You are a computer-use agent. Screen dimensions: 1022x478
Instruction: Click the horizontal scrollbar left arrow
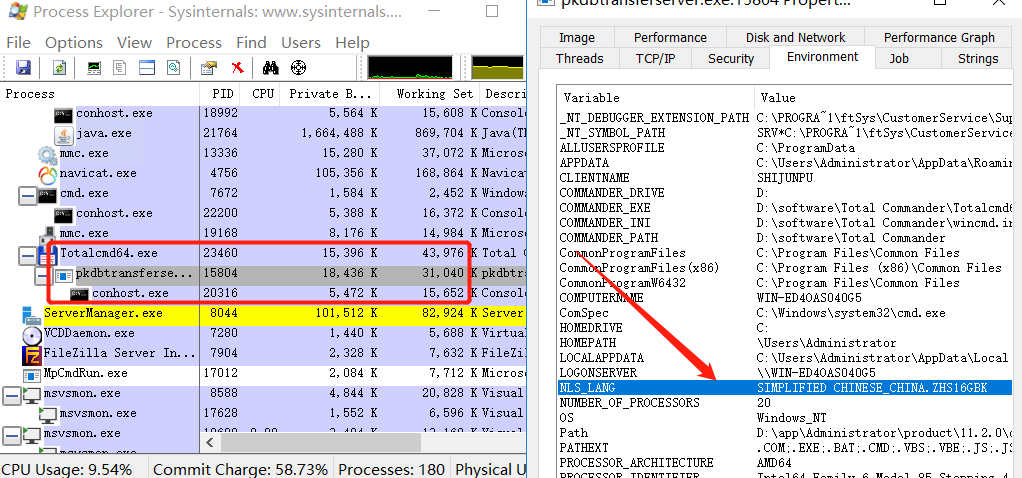pyautogui.click(x=211, y=443)
